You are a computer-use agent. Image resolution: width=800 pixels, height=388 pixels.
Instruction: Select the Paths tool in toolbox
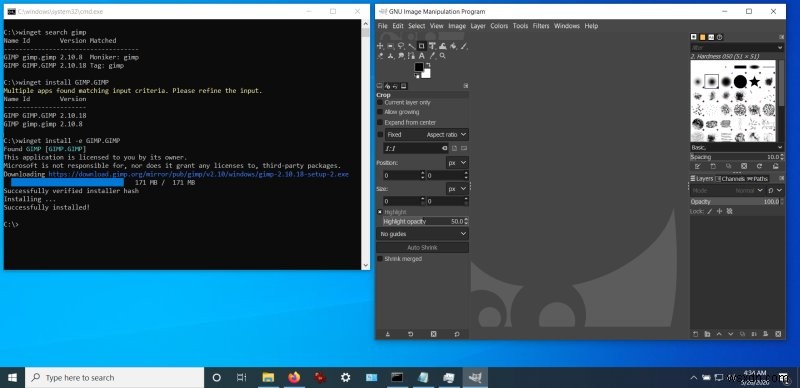(411, 56)
